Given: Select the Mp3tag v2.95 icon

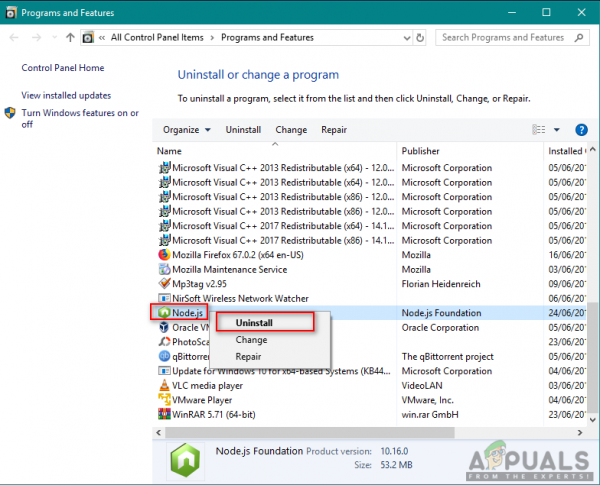Looking at the screenshot, I should 164,284.
